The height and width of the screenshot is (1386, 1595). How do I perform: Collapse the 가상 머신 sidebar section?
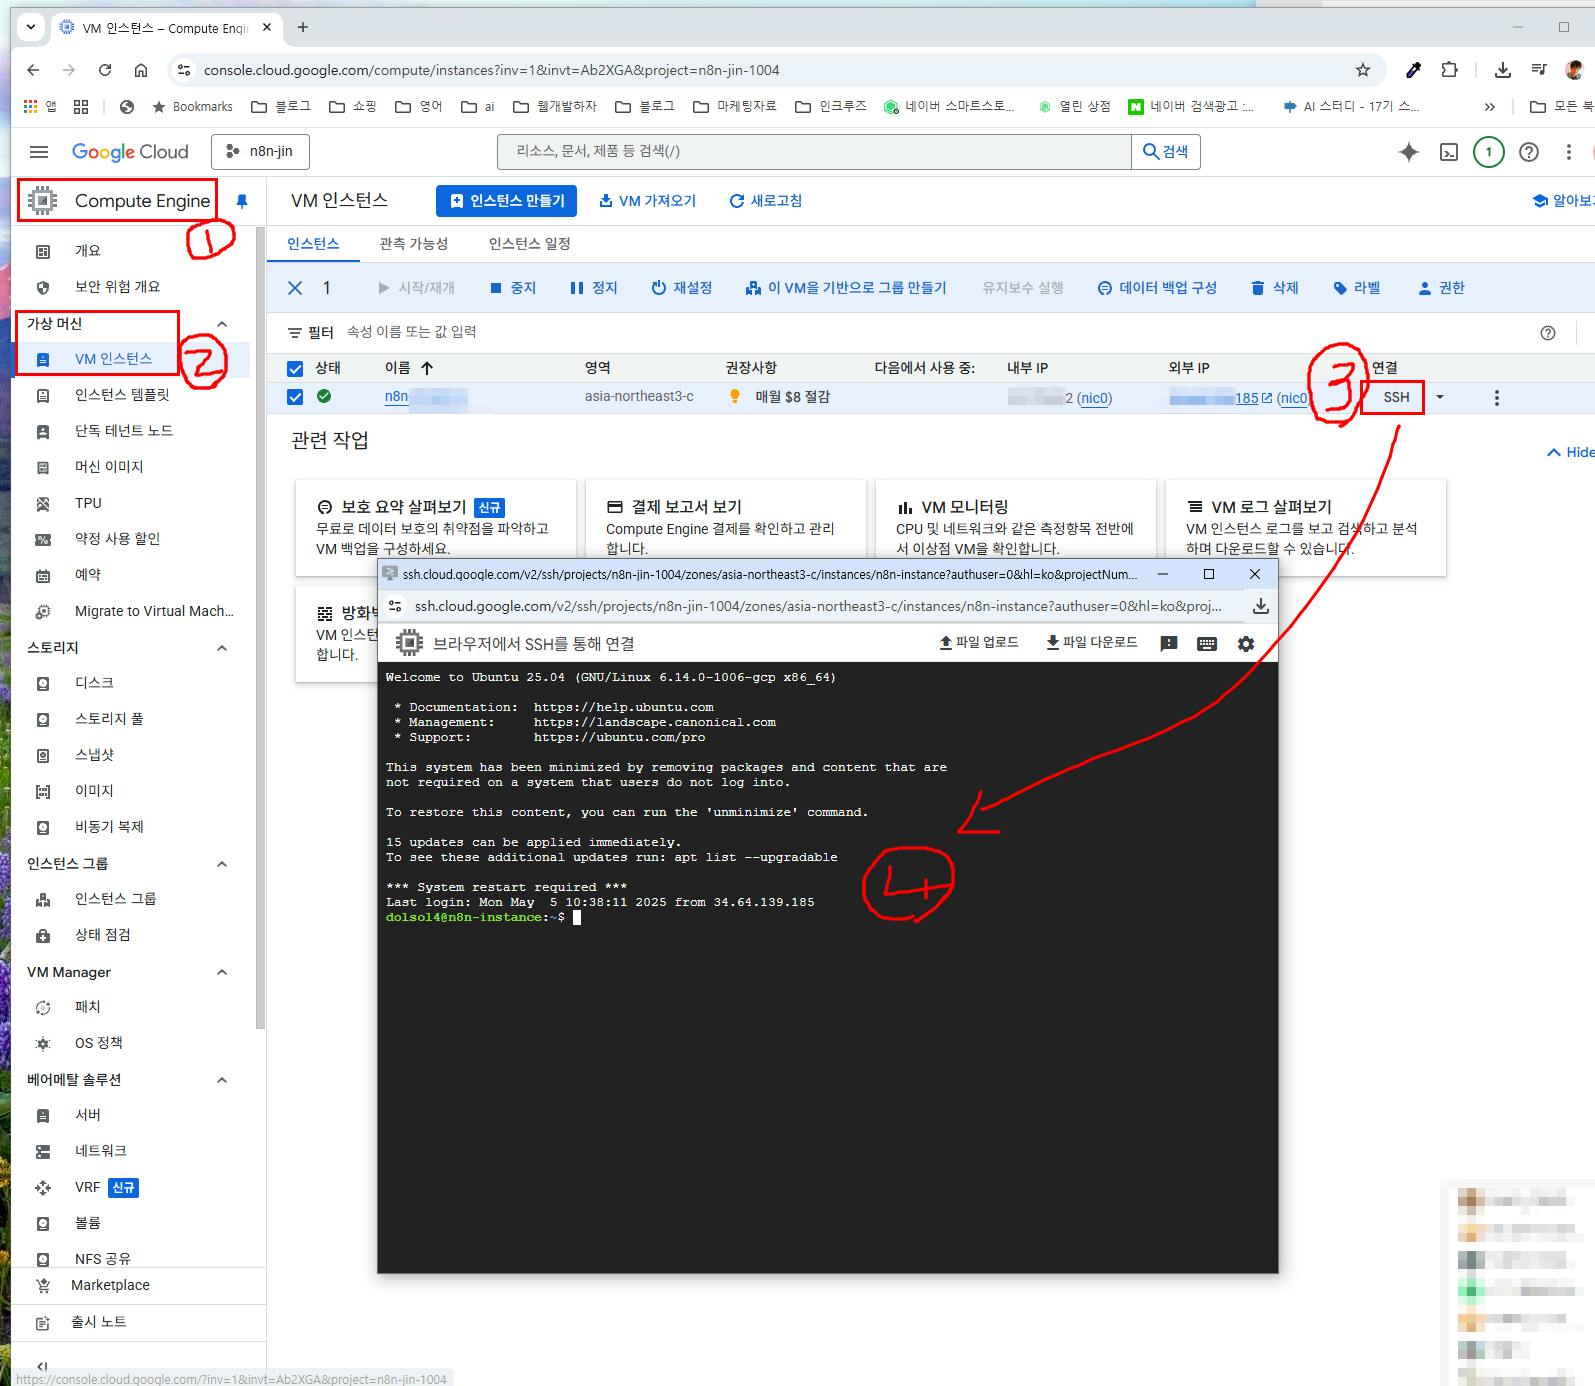pos(222,324)
